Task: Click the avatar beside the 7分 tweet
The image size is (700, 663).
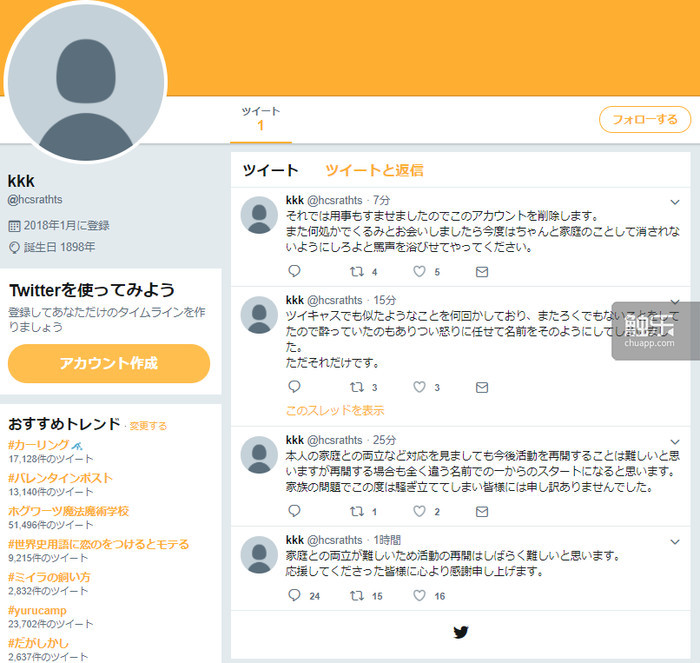Action: [x=259, y=215]
